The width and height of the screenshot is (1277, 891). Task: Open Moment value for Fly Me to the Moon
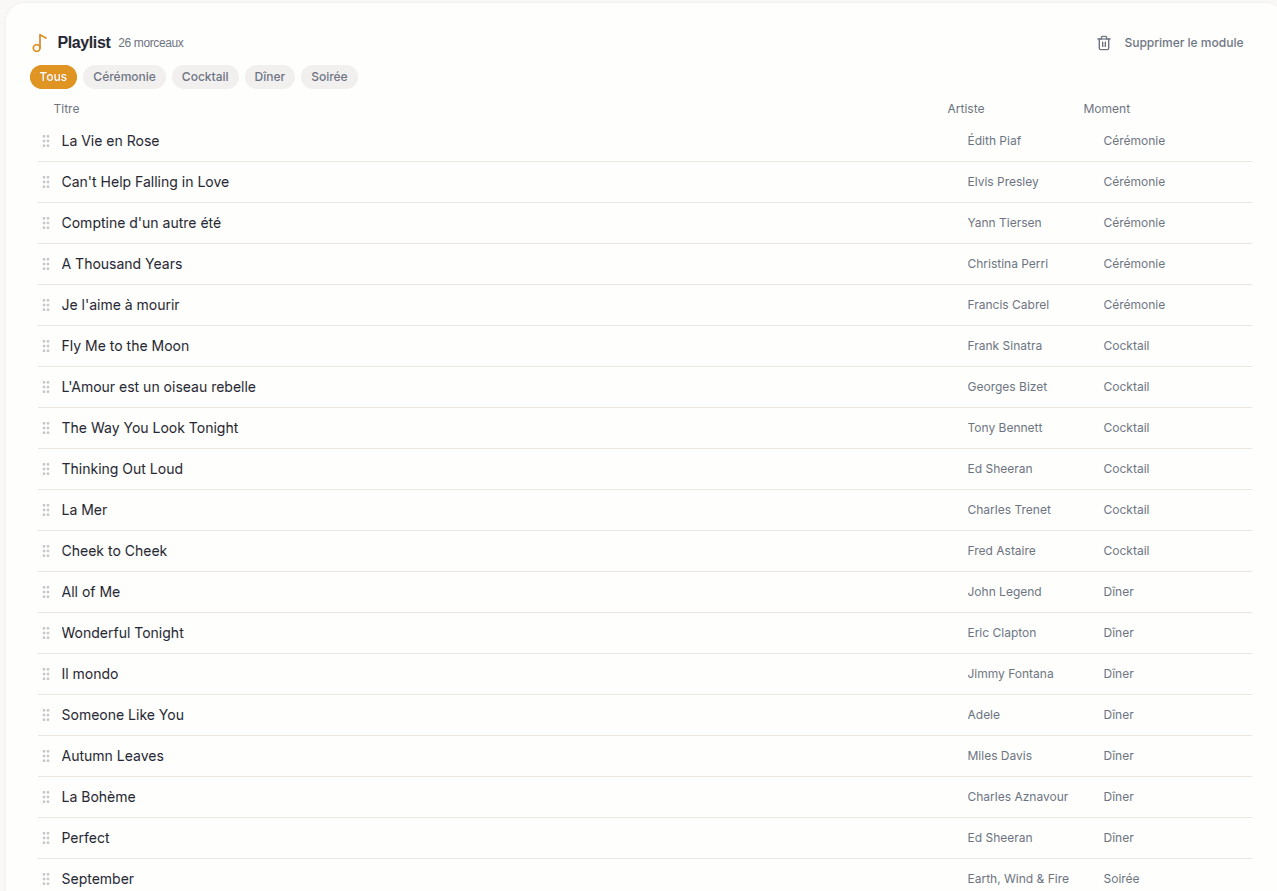(x=1126, y=346)
